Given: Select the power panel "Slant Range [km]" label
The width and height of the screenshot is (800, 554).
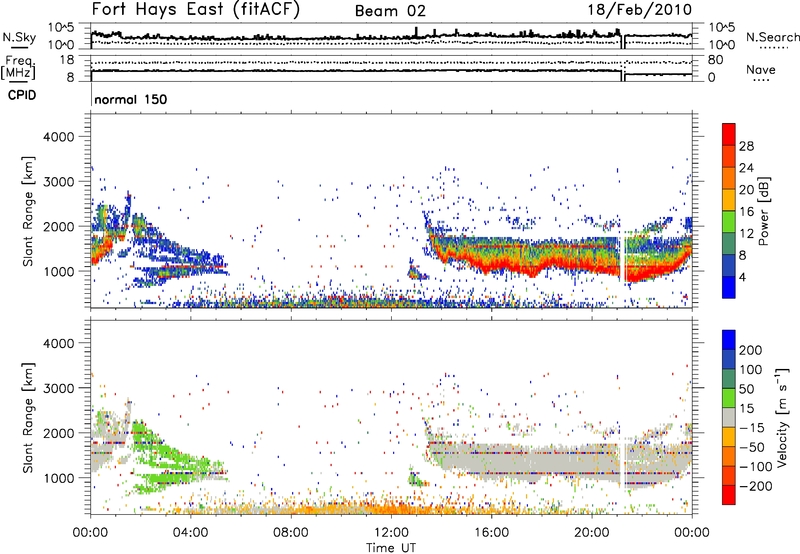Looking at the screenshot, I should [x=28, y=211].
